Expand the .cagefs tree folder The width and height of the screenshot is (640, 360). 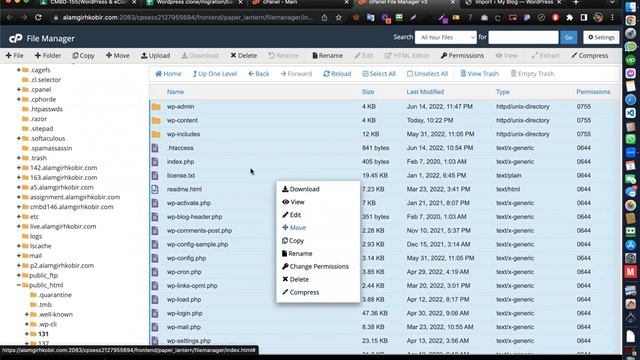click(x=18, y=70)
